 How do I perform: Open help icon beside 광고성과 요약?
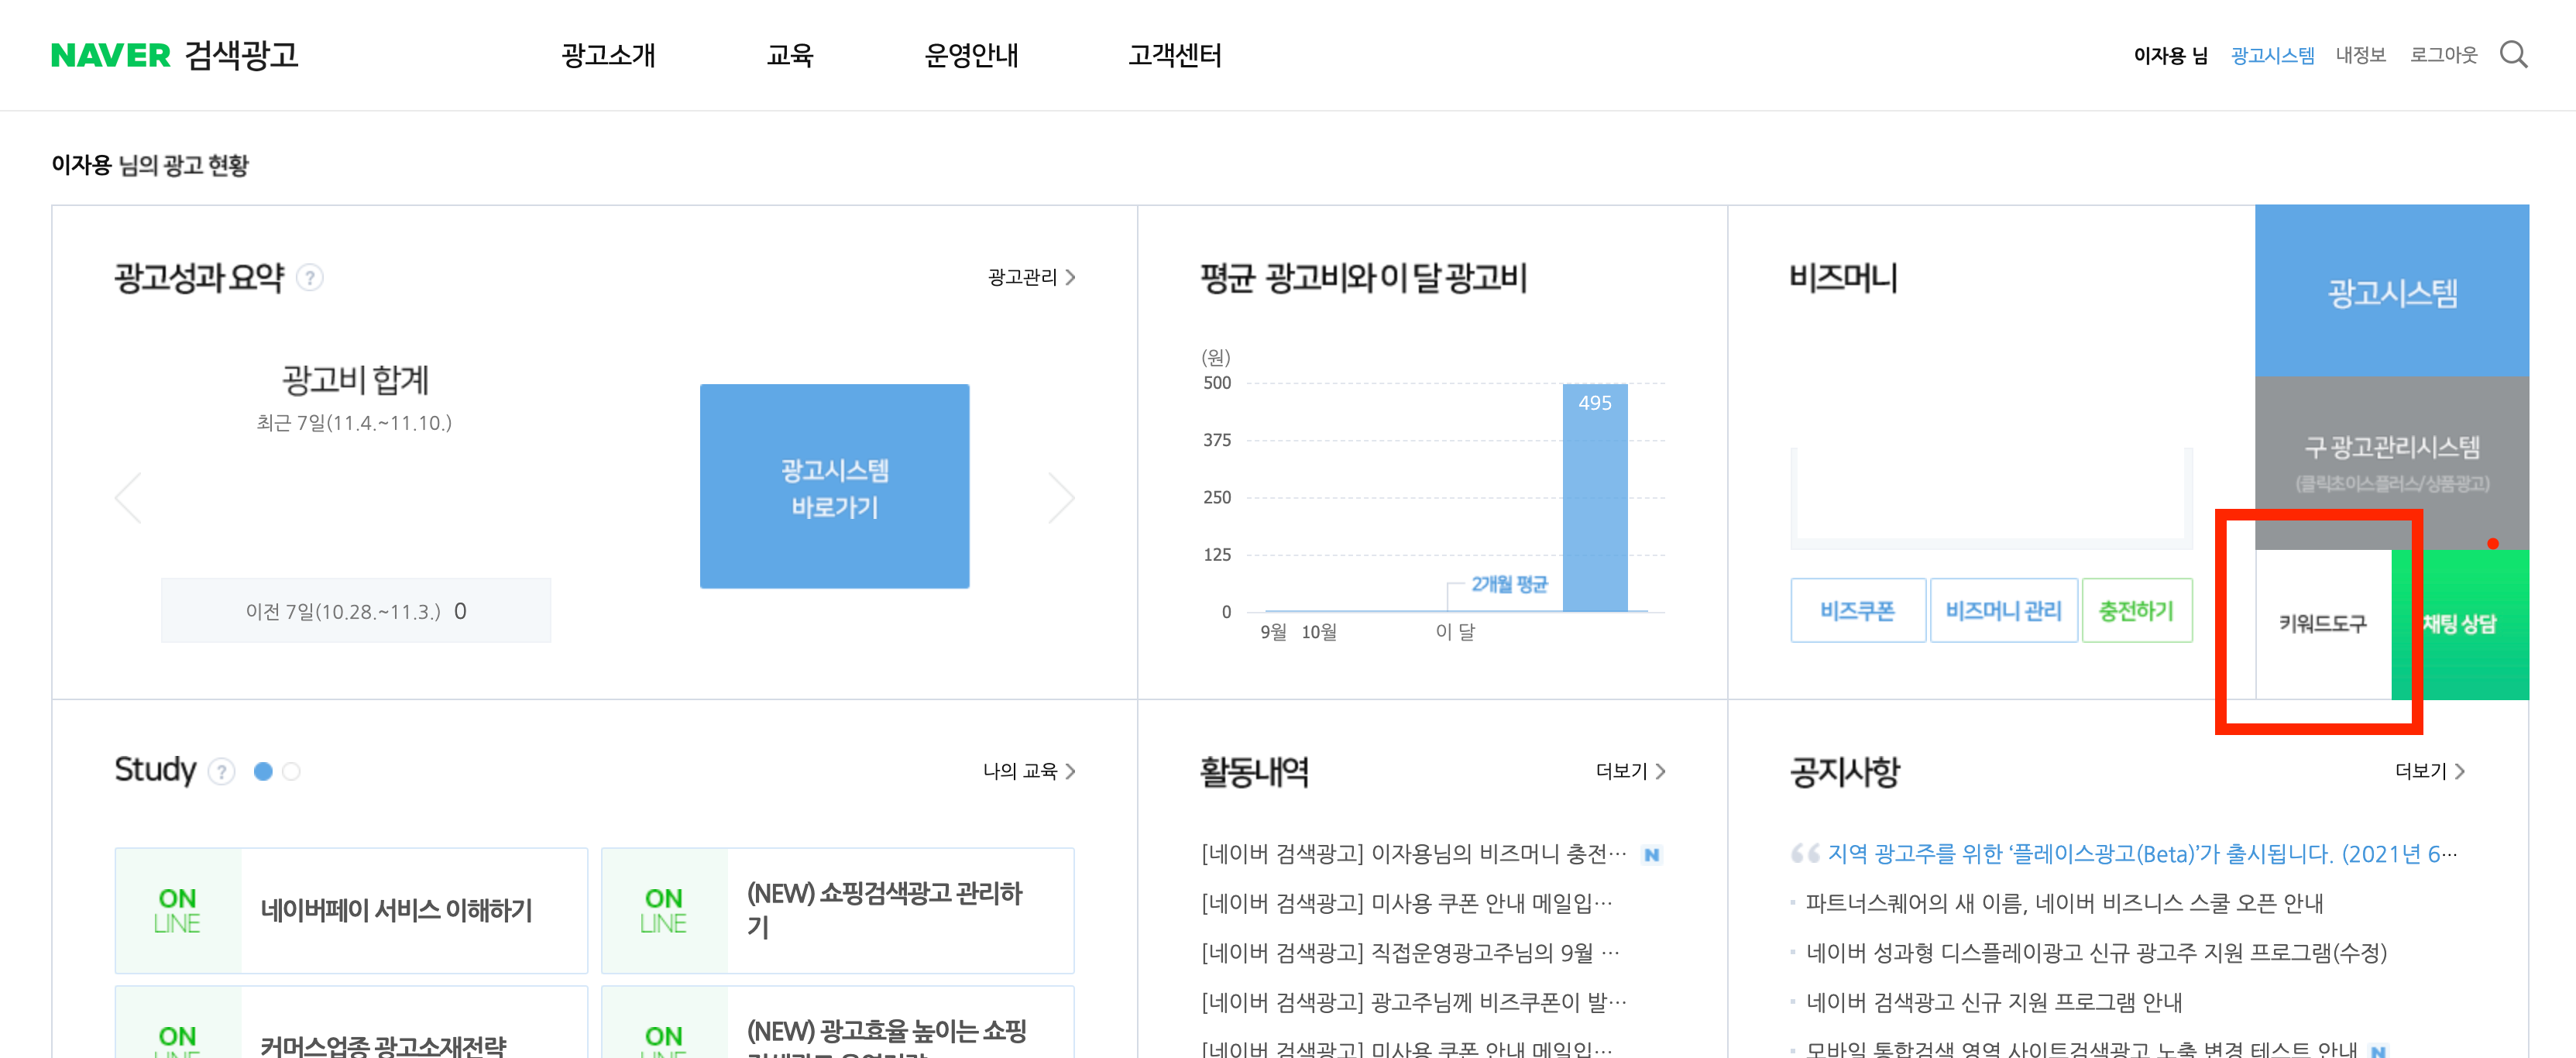(x=310, y=277)
